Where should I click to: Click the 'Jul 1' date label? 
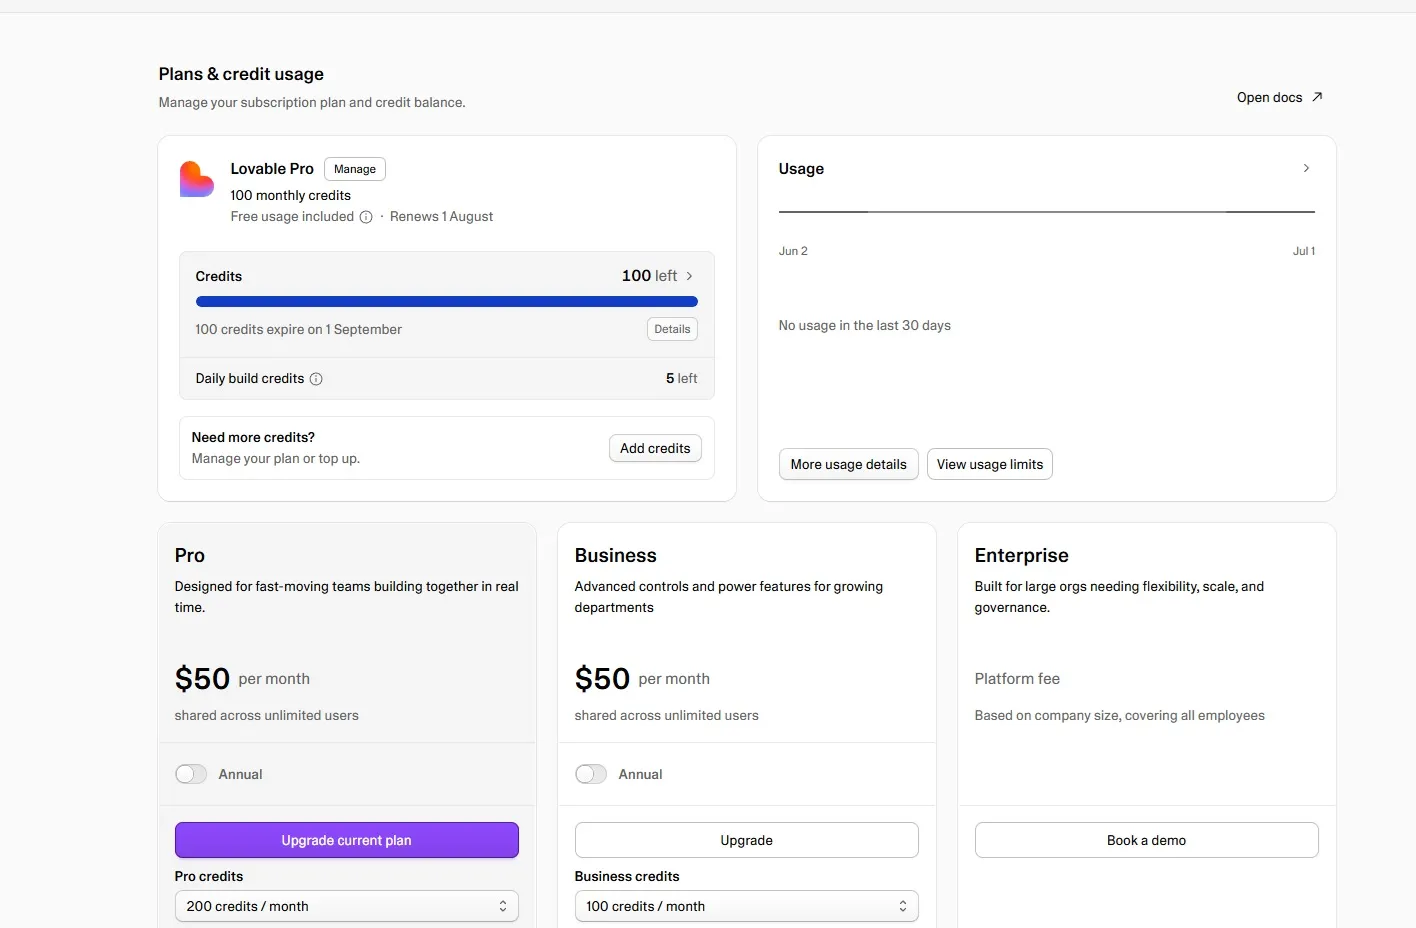coord(1304,251)
